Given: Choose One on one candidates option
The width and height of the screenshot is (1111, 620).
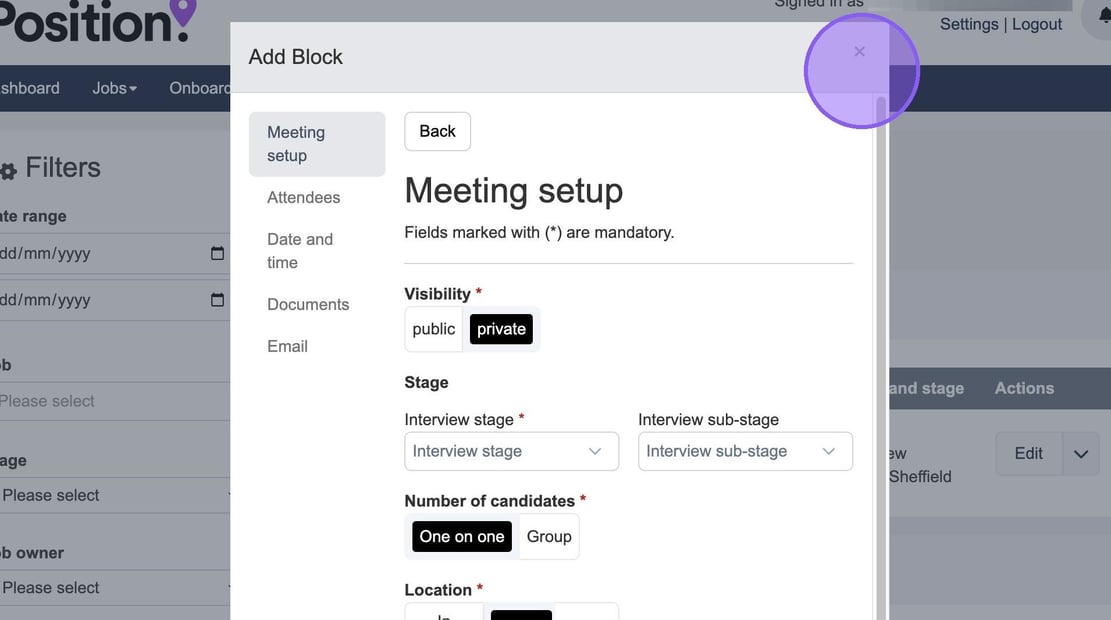Looking at the screenshot, I should [461, 537].
